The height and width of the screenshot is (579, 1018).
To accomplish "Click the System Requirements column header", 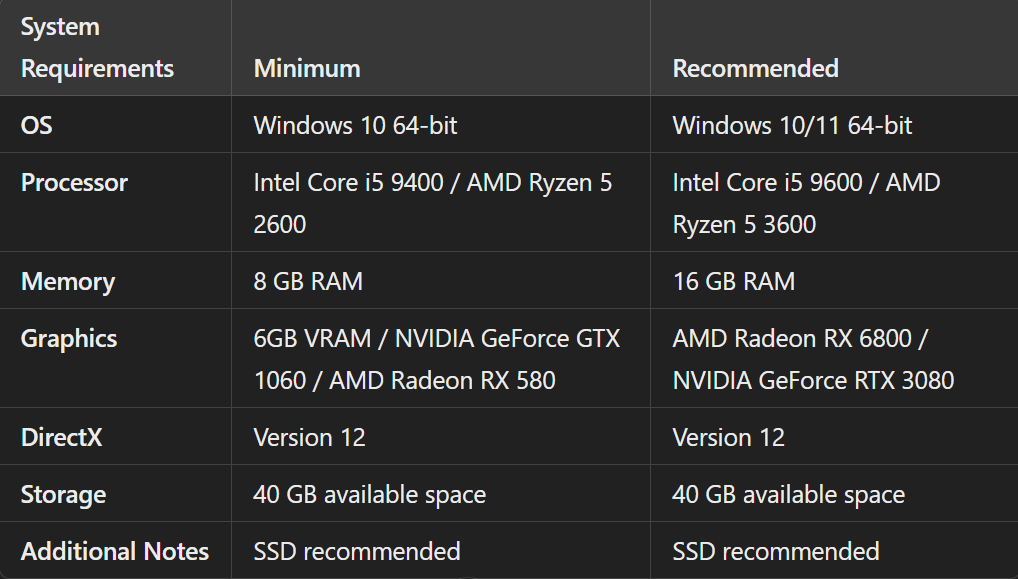I will tap(97, 48).
